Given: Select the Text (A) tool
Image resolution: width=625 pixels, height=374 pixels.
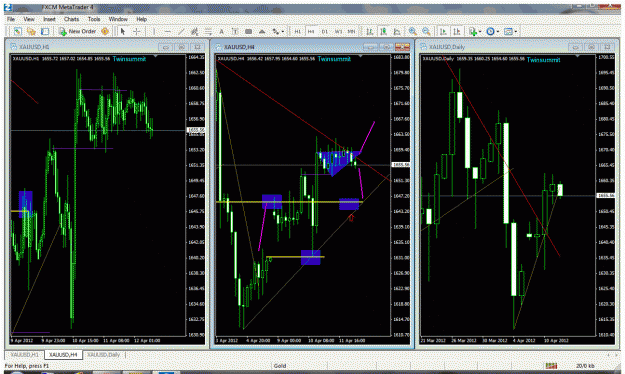Looking at the screenshot, I should [221, 31].
